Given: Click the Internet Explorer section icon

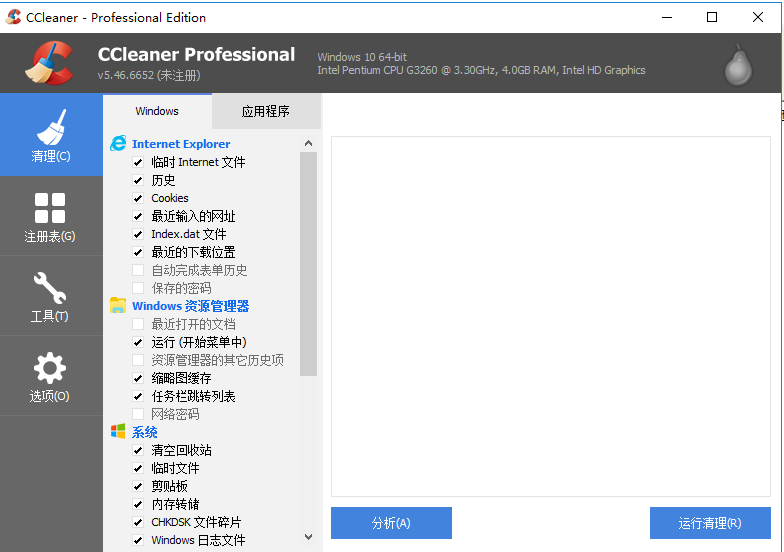Looking at the screenshot, I should (118, 144).
